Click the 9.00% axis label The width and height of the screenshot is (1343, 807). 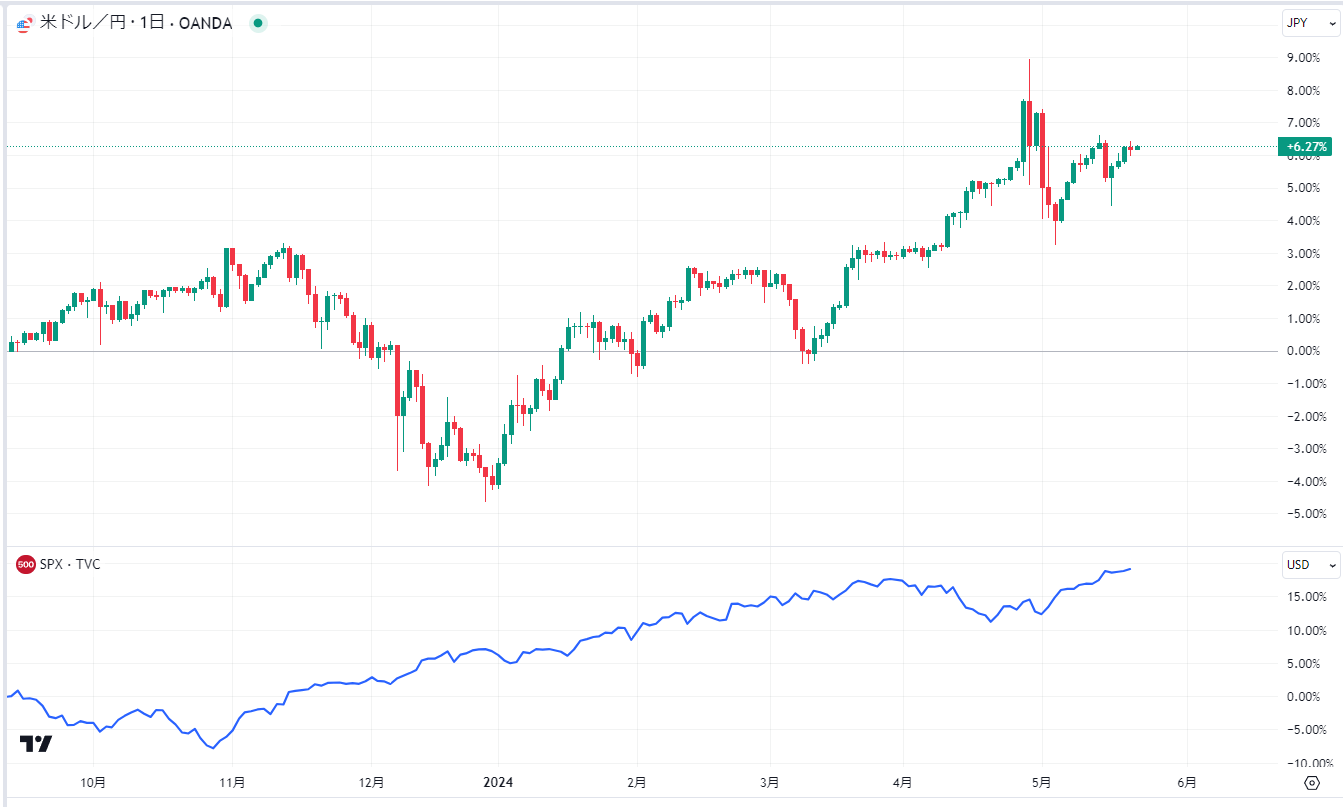(x=1303, y=58)
